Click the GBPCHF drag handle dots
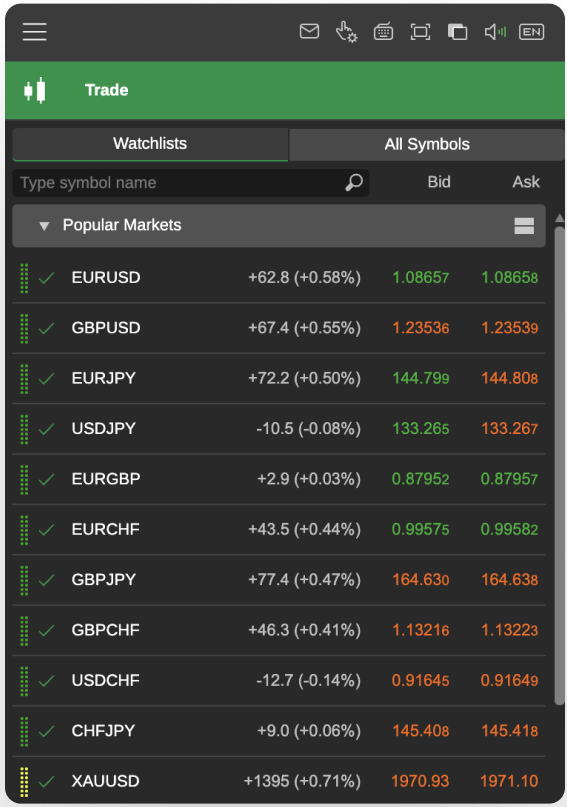This screenshot has width=567, height=807. point(24,630)
